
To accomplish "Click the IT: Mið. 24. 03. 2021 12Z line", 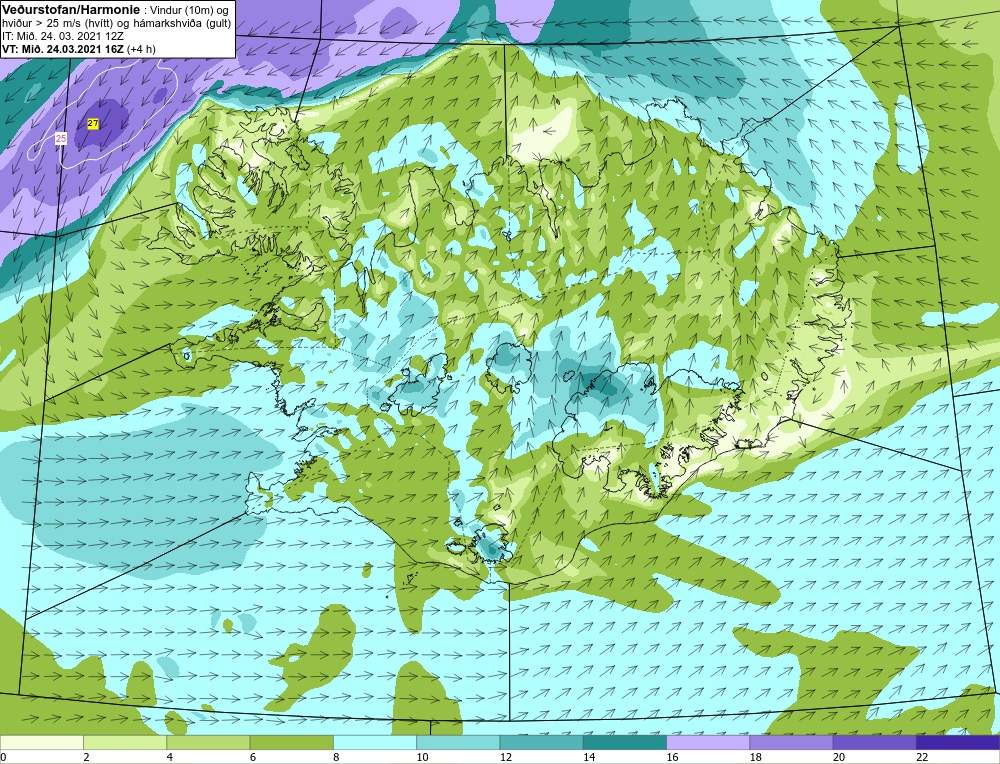I will (x=62, y=36).
